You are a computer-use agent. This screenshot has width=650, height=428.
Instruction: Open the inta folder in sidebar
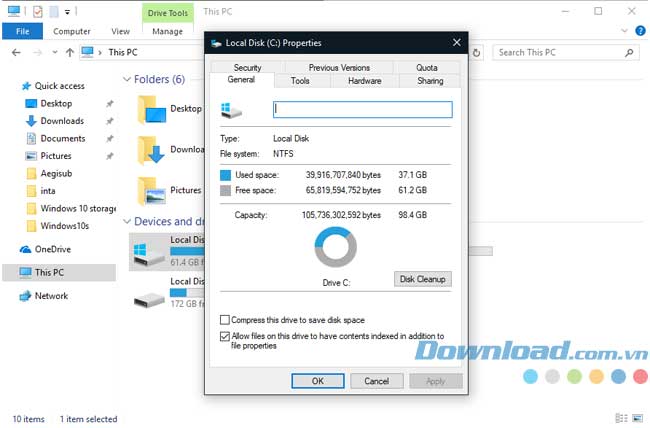point(48,191)
